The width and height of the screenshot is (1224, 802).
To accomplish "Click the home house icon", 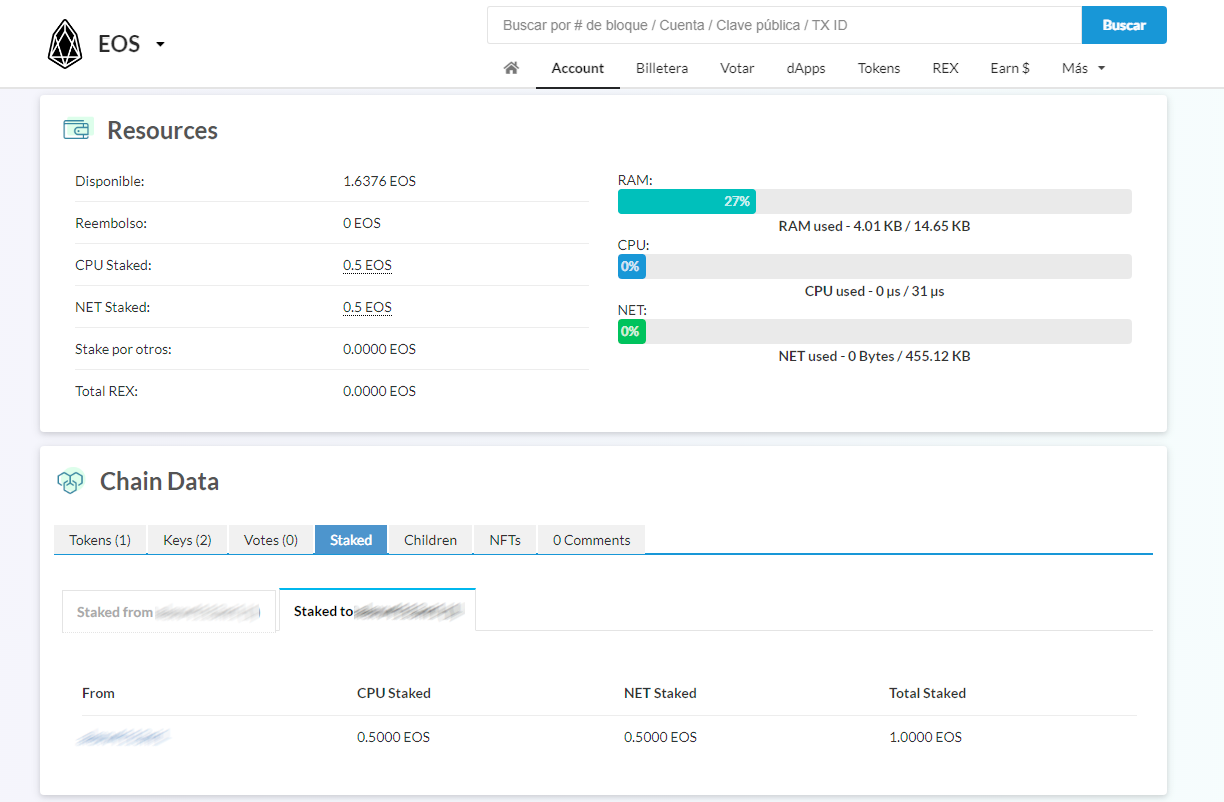I will [x=511, y=67].
